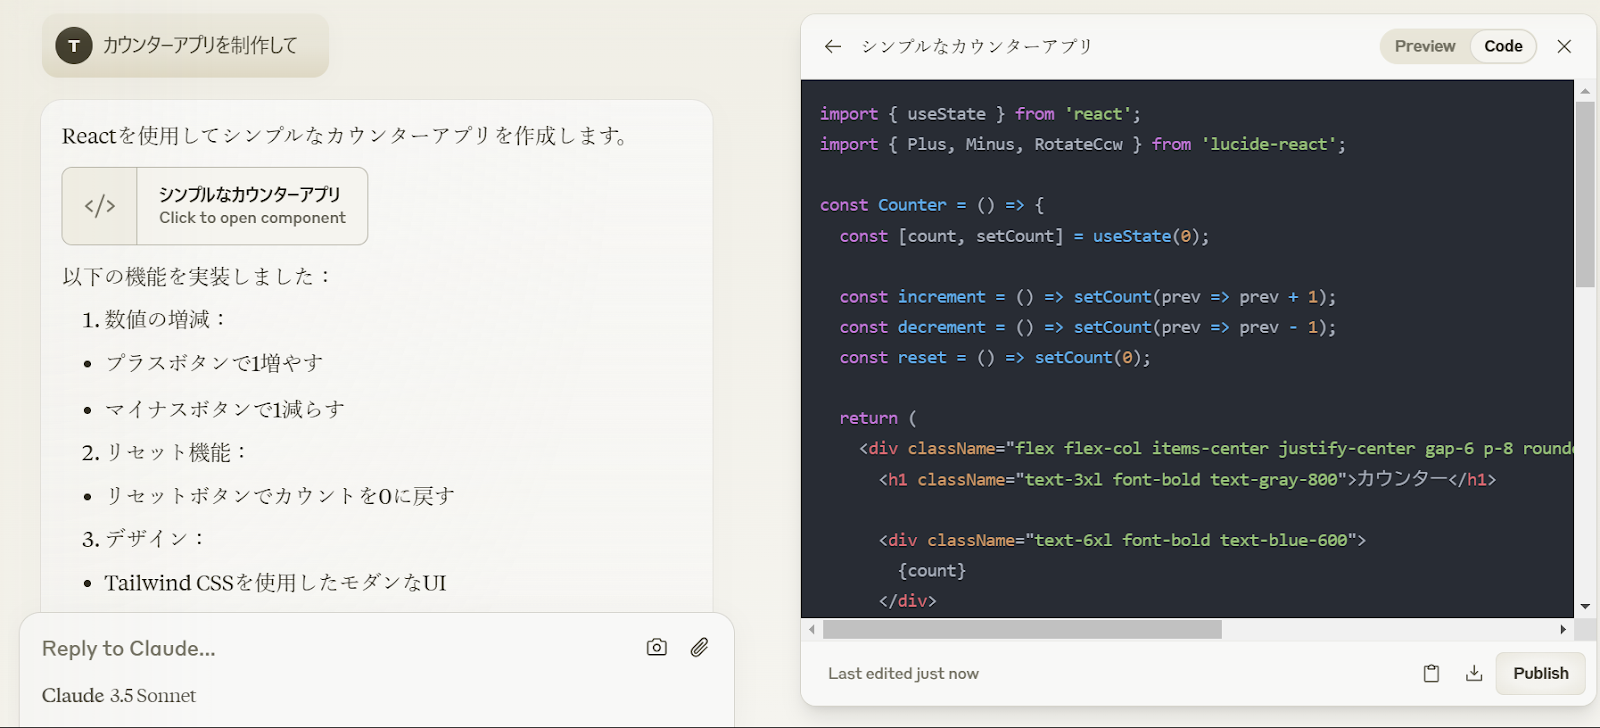Screen dimensions: 1600x728
Task: Click the scroll-left arrow below the code
Action: click(812, 629)
